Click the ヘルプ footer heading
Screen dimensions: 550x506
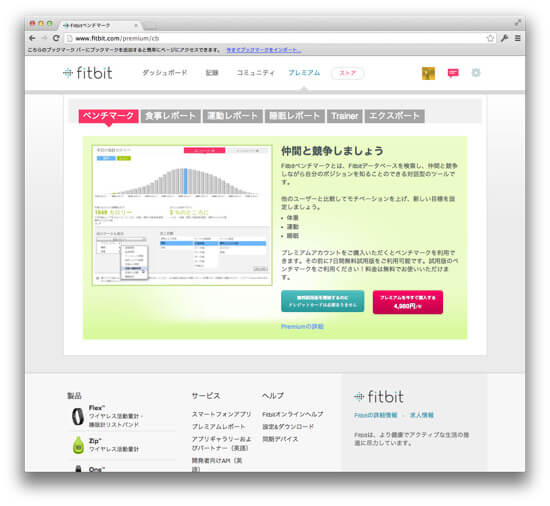pyautogui.click(x=273, y=396)
